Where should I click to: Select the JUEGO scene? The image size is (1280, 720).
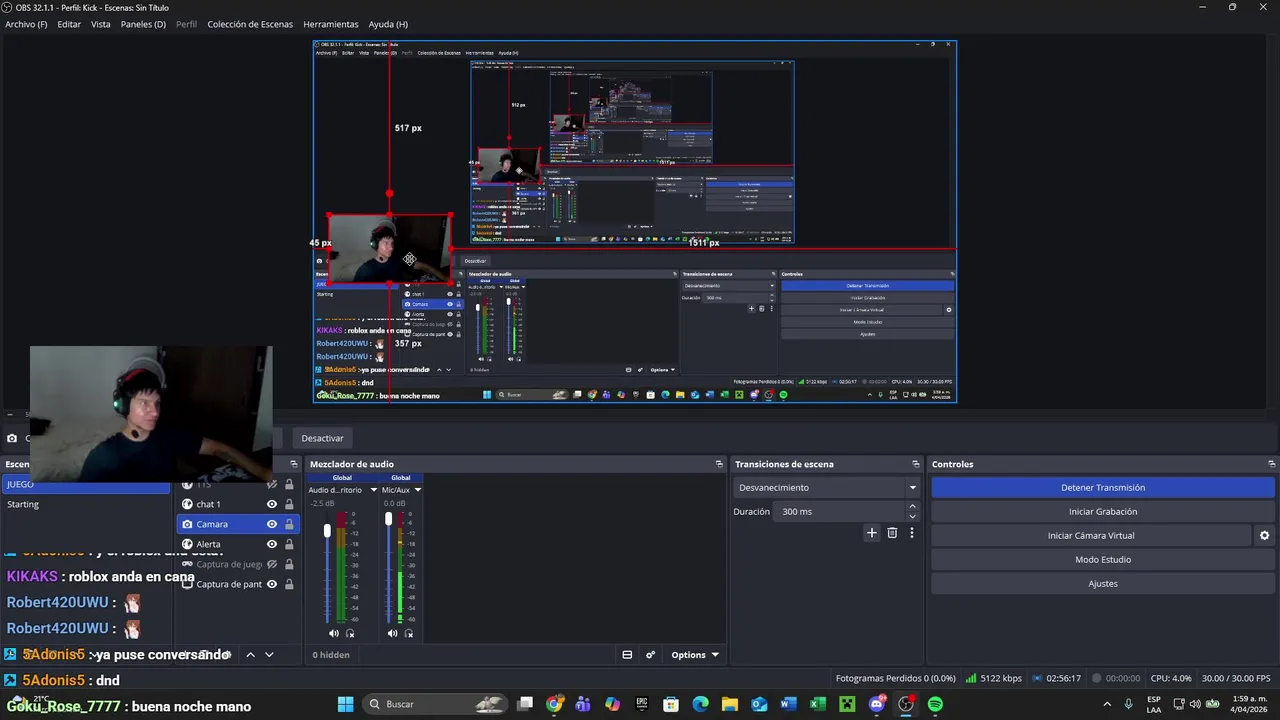(86, 484)
